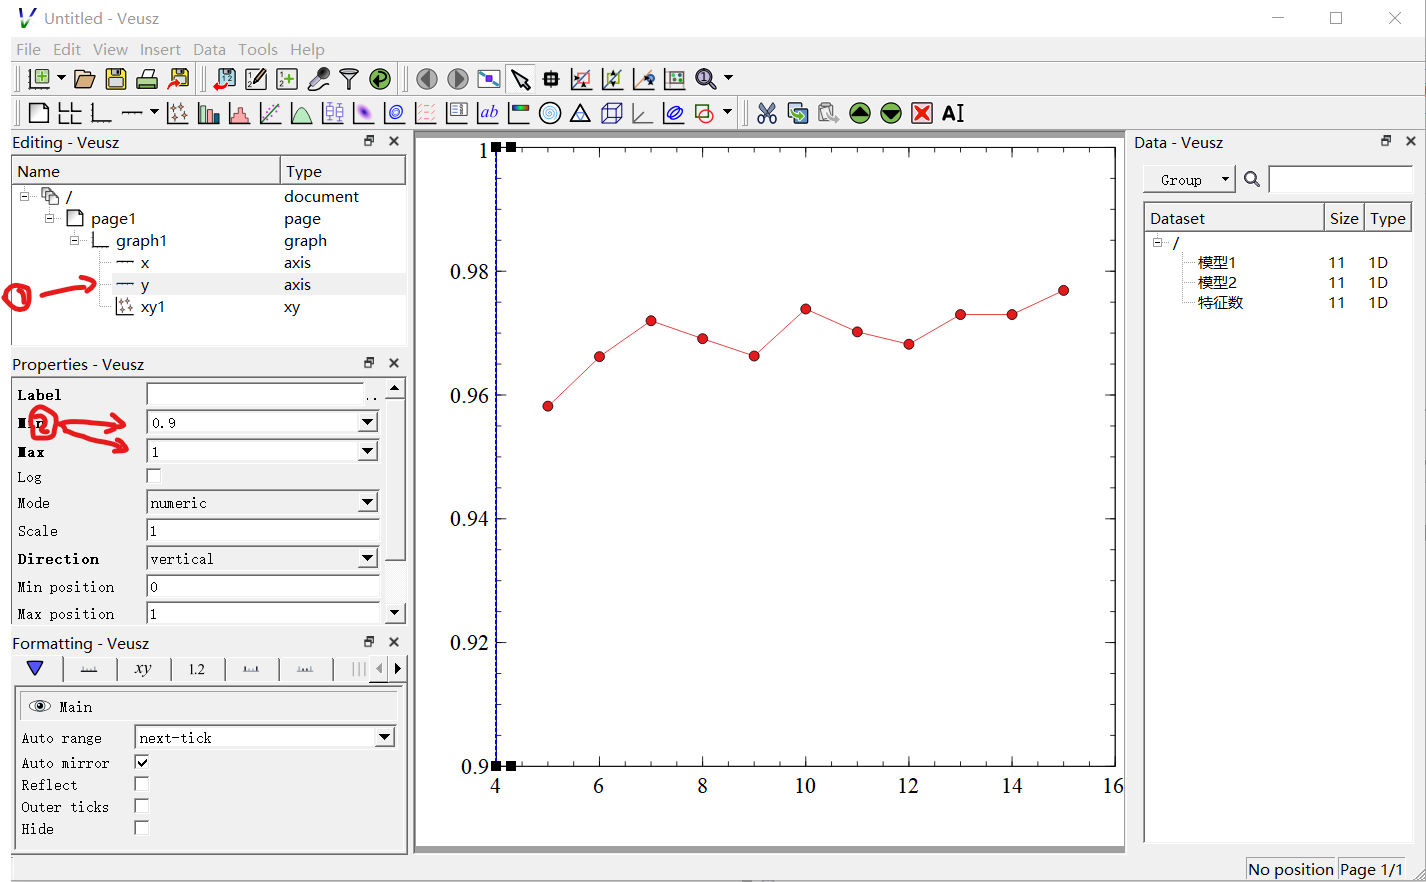Toggle the Log checkbox in Properties
The height and width of the screenshot is (882, 1426).
point(154,476)
